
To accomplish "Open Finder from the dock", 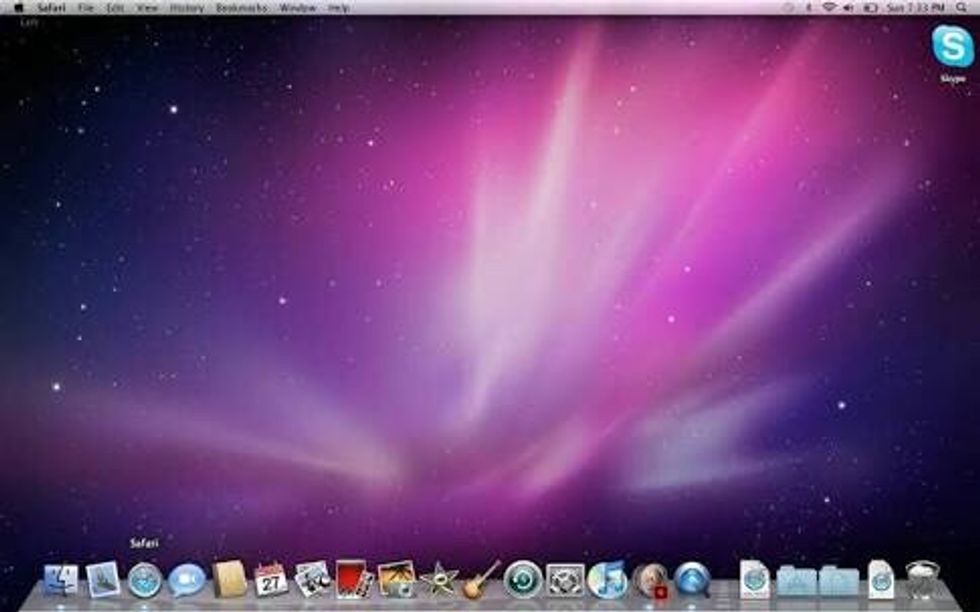I will point(61,579).
